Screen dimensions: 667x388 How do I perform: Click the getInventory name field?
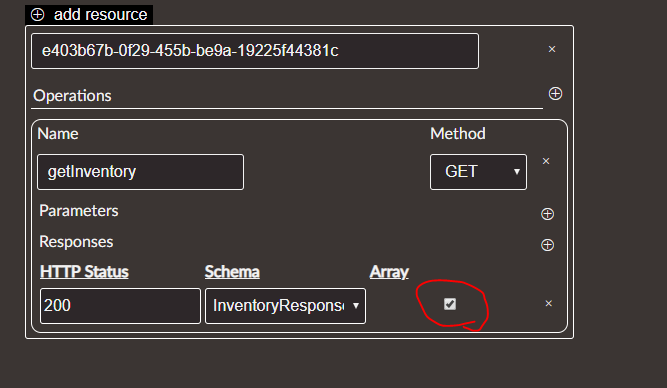coord(140,172)
